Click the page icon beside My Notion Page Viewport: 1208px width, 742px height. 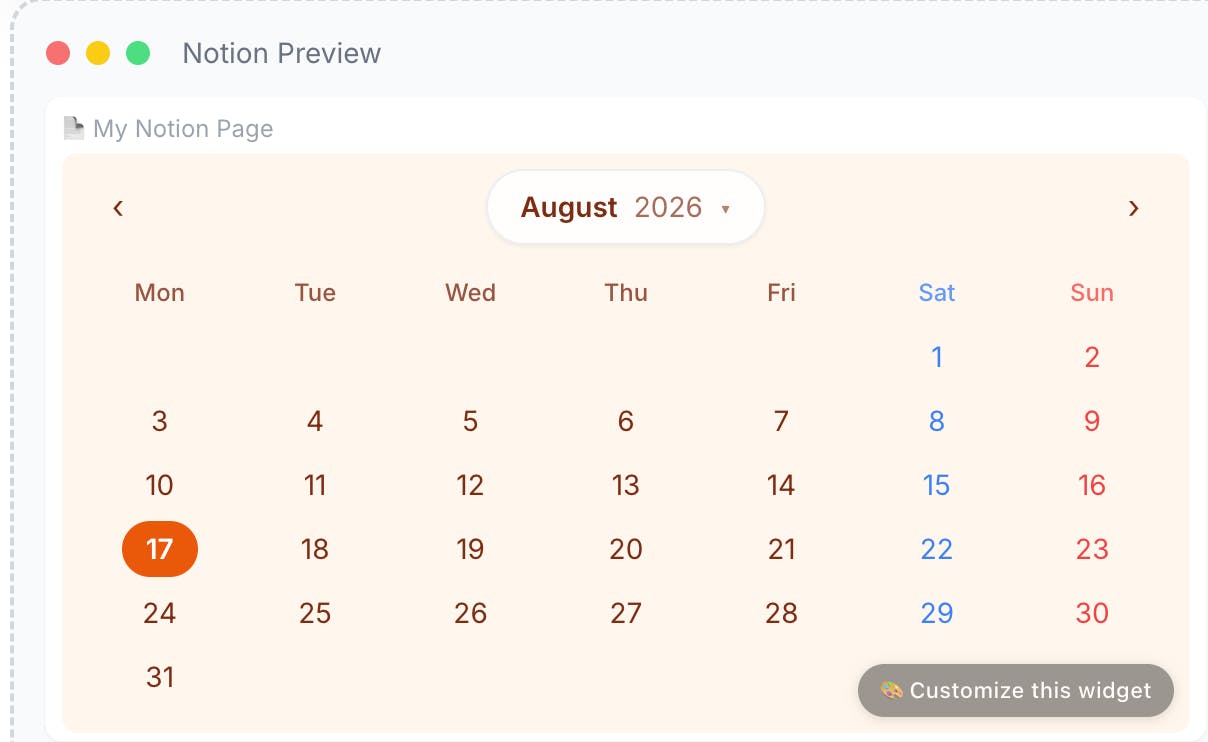pos(73,128)
